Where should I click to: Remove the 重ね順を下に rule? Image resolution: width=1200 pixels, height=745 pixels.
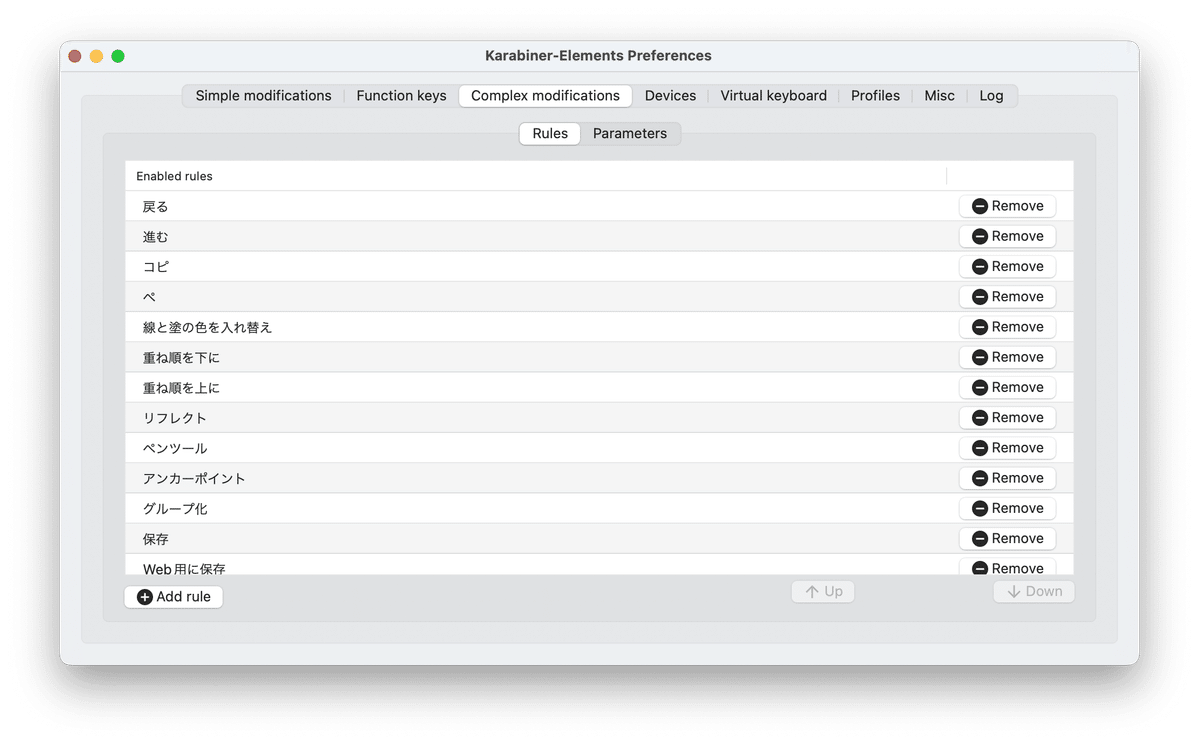point(1007,357)
